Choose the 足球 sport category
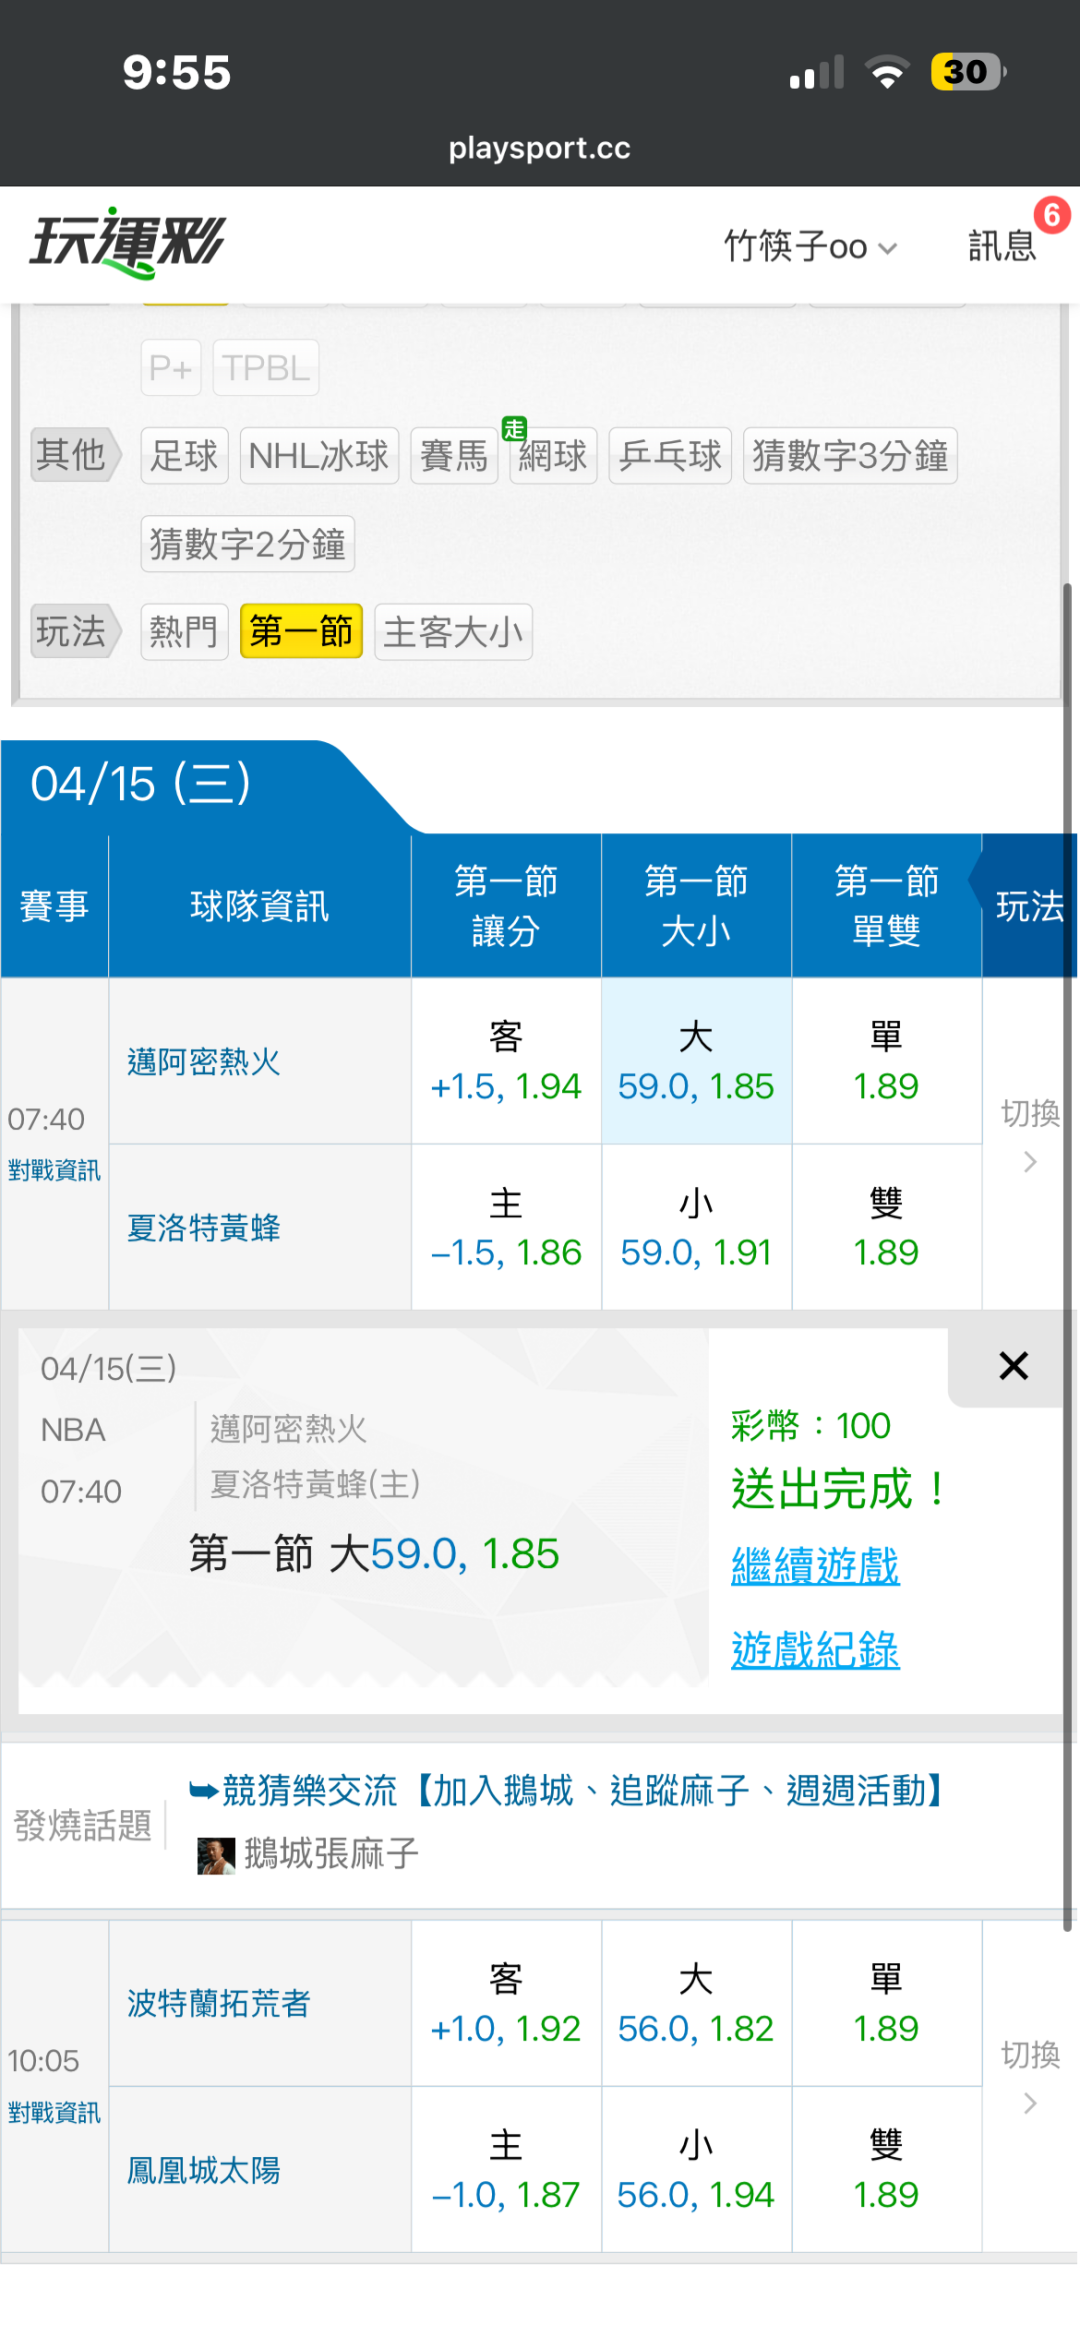Image resolution: width=1080 pixels, height=2337 pixels. coord(184,456)
